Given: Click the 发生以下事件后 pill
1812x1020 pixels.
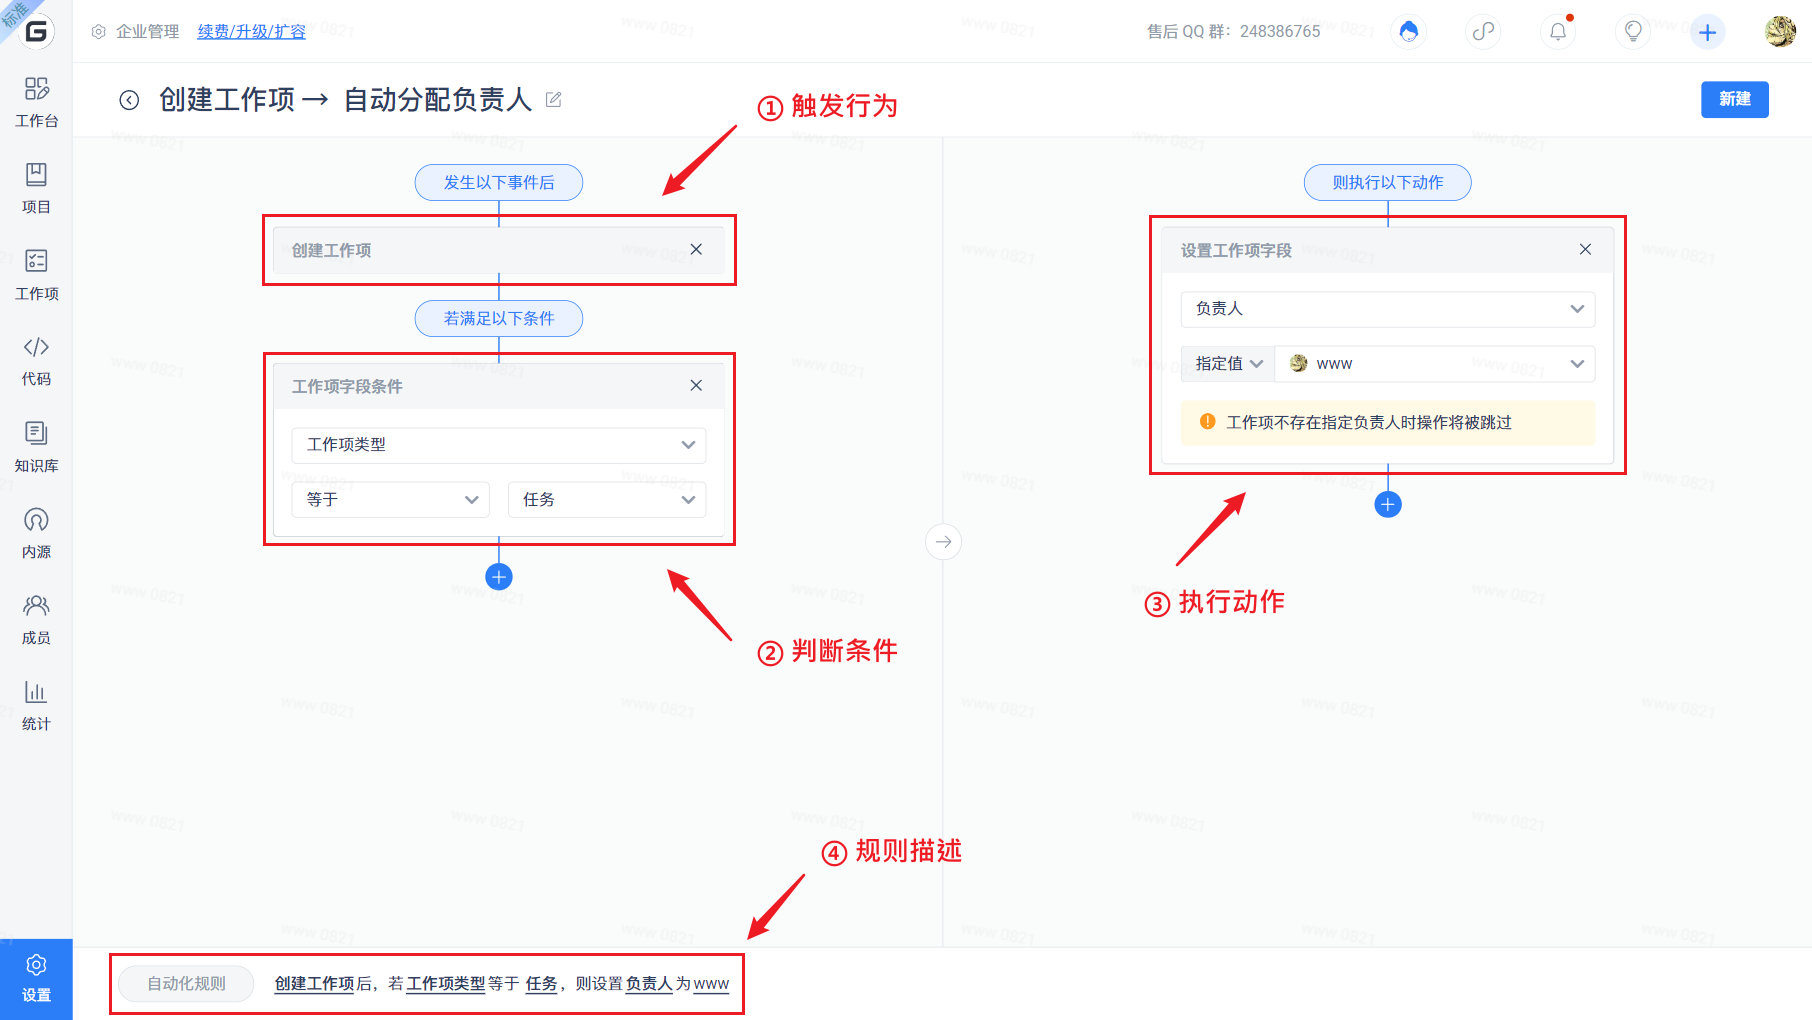Looking at the screenshot, I should [499, 182].
